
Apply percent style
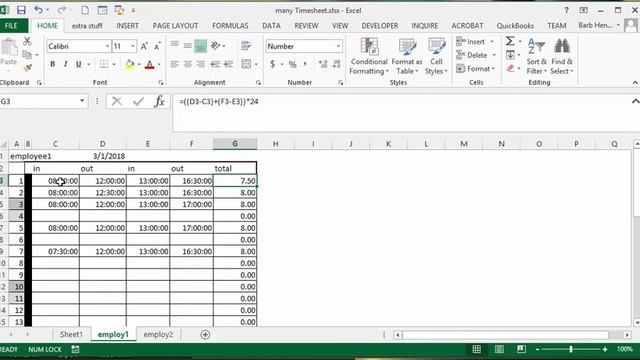(x=292, y=64)
